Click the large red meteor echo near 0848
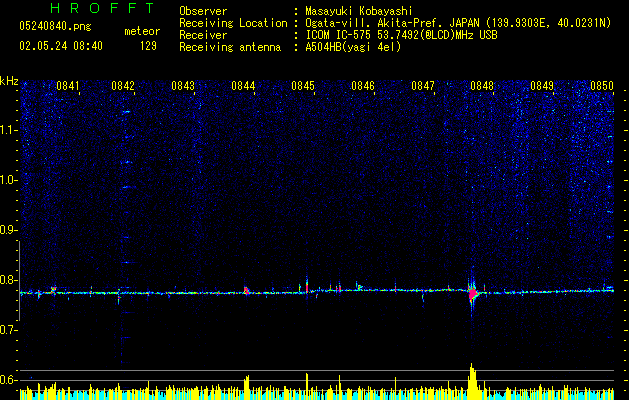The height and width of the screenshot is (400, 629). click(x=473, y=294)
